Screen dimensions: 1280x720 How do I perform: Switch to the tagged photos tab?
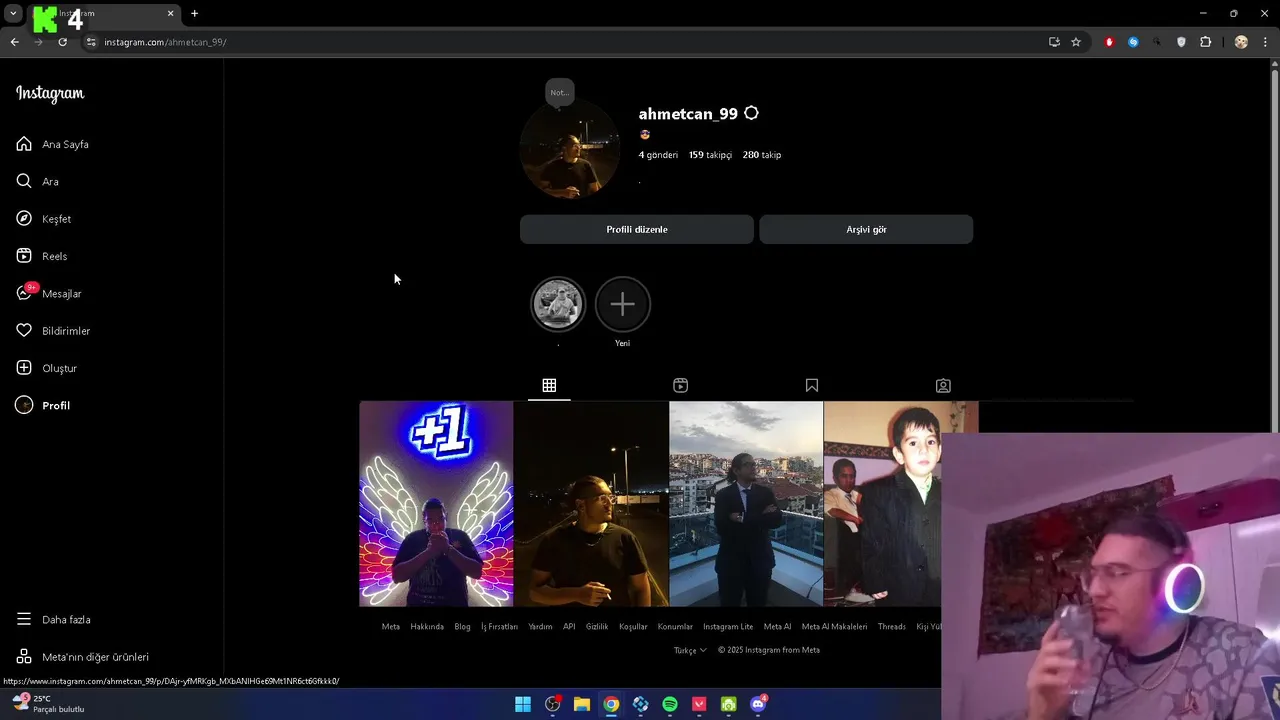[943, 385]
